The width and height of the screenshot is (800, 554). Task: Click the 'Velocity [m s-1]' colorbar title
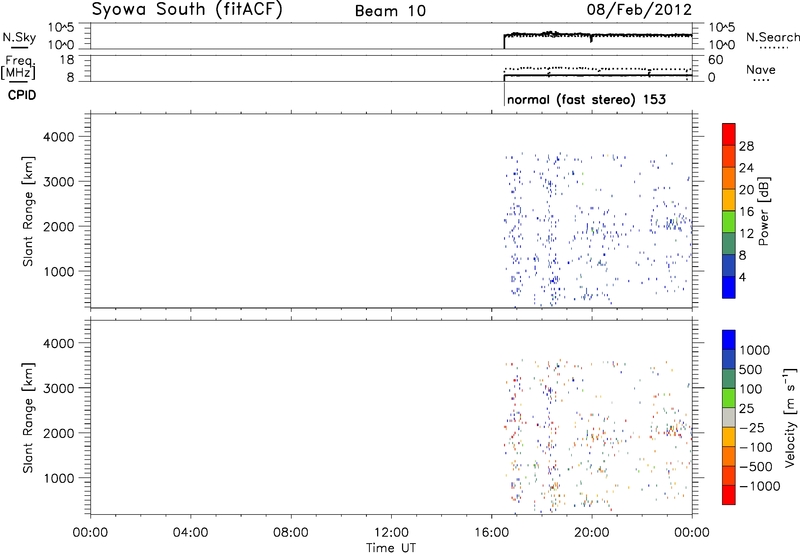pyautogui.click(x=790, y=418)
